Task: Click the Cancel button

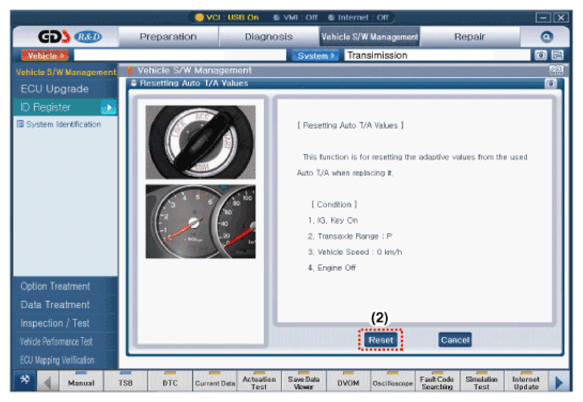Action: coord(455,340)
